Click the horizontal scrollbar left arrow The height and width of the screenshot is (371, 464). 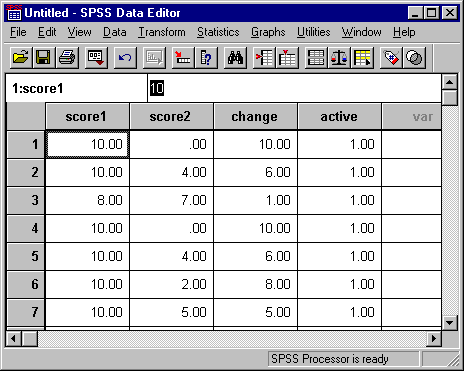(13, 339)
